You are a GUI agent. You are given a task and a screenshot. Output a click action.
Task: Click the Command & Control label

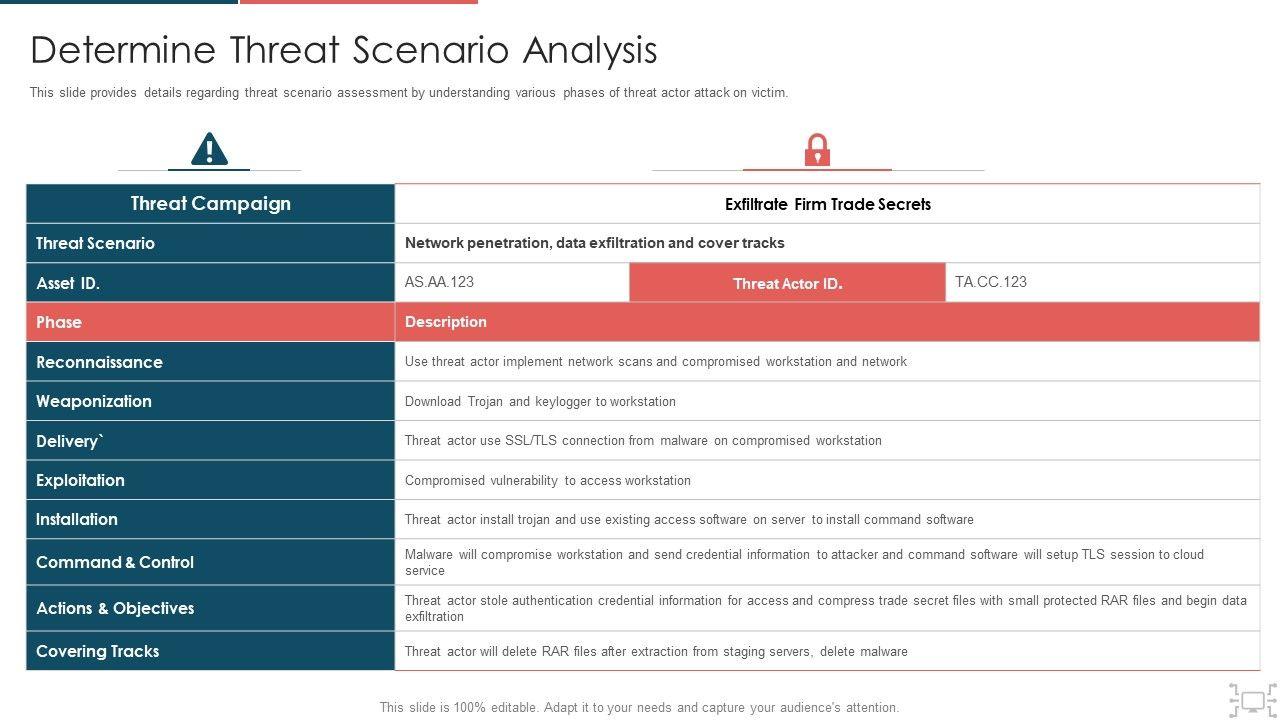[x=115, y=562]
